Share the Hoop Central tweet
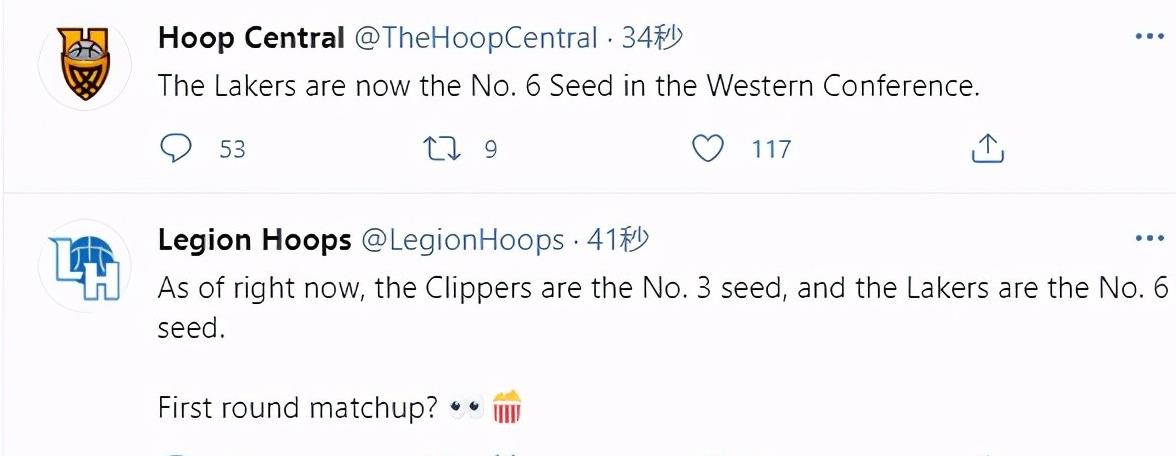This screenshot has width=1176, height=456. [x=987, y=149]
